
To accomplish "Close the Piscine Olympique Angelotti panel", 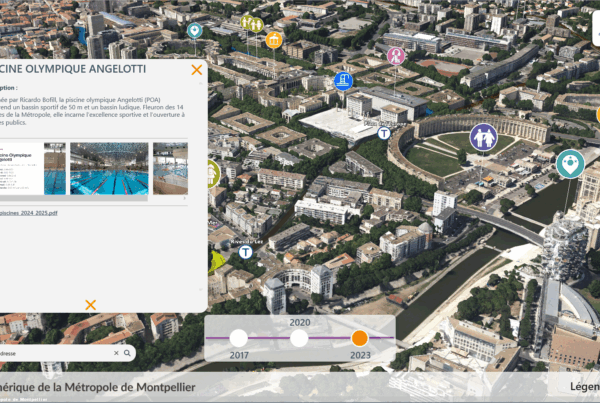I will click(197, 70).
